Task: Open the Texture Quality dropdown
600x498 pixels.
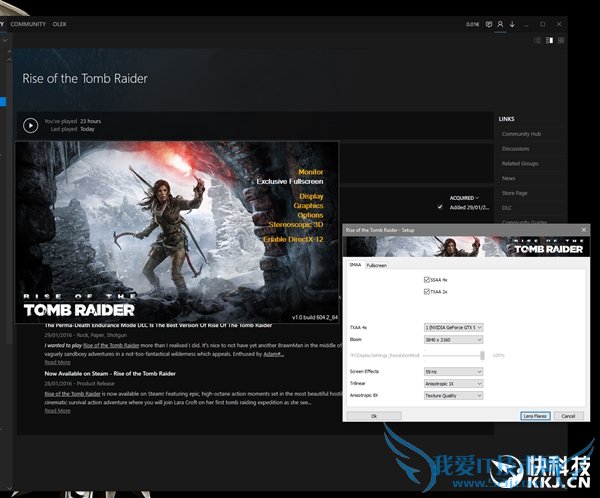Action: click(x=453, y=395)
